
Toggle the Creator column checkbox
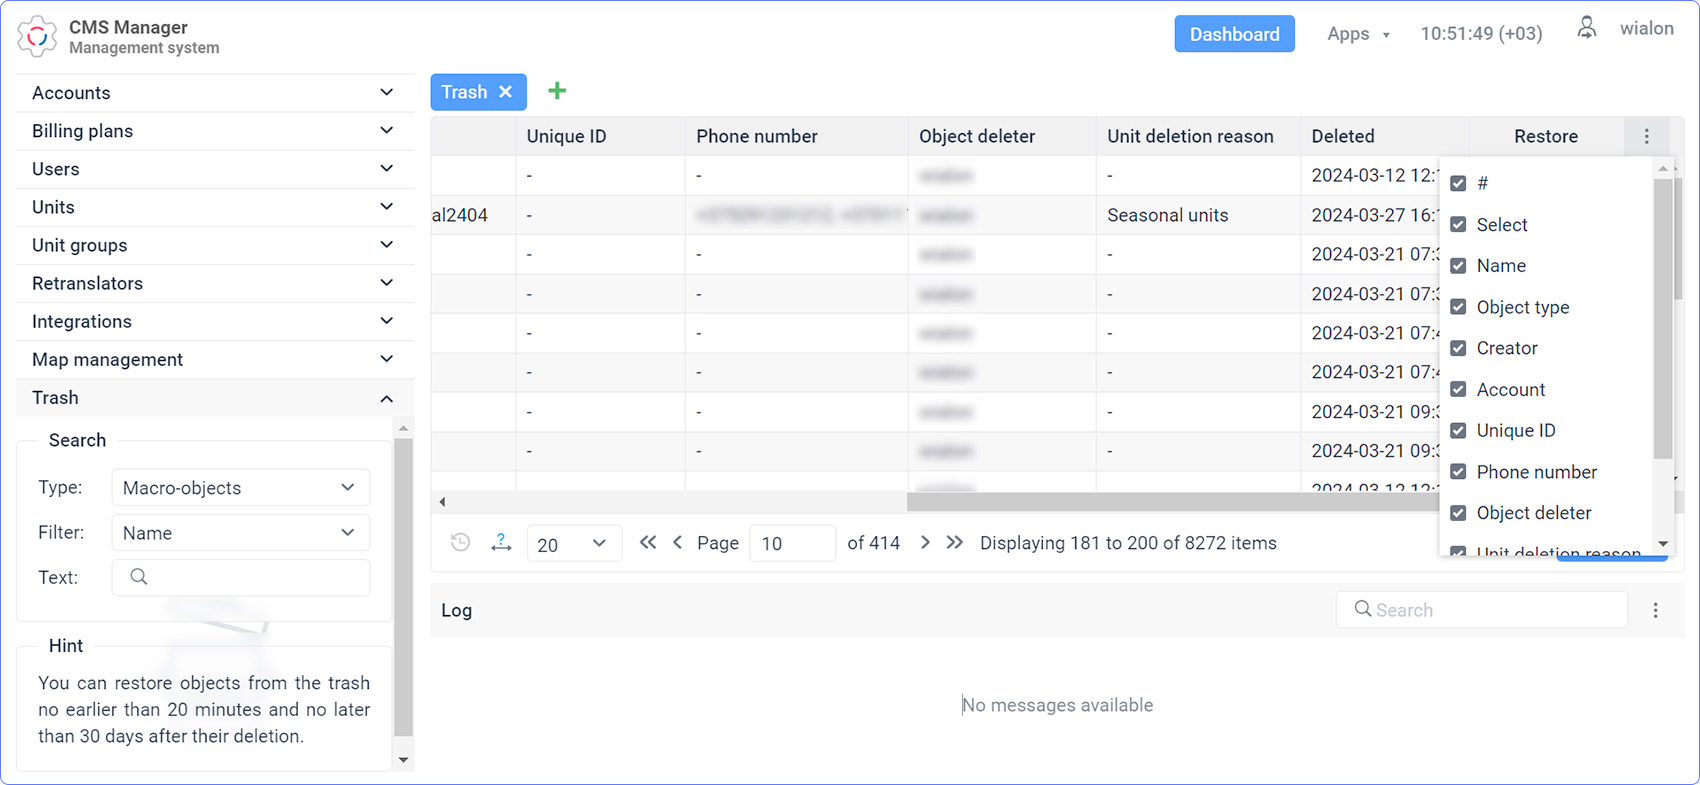(1458, 348)
